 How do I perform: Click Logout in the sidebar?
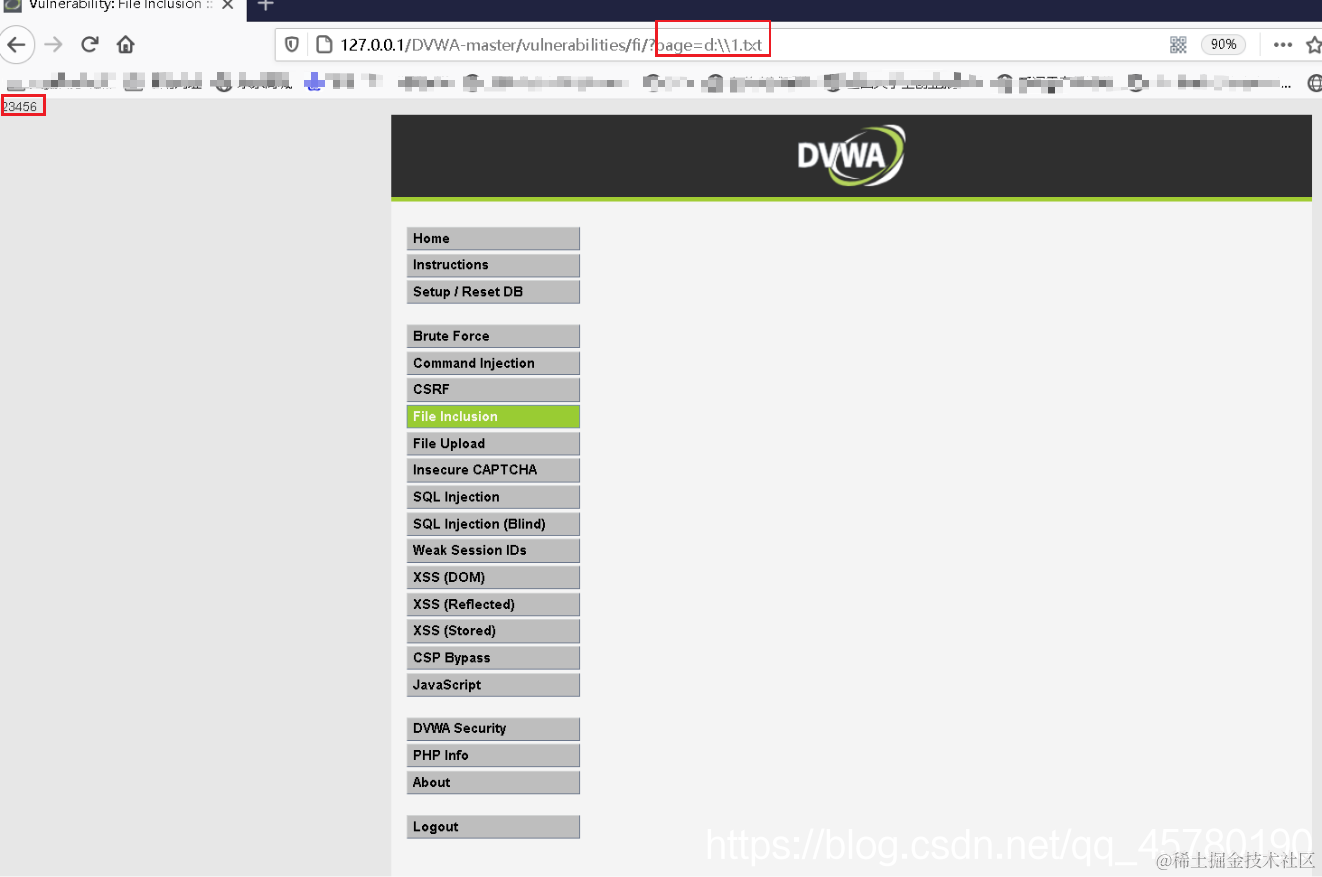coord(493,827)
